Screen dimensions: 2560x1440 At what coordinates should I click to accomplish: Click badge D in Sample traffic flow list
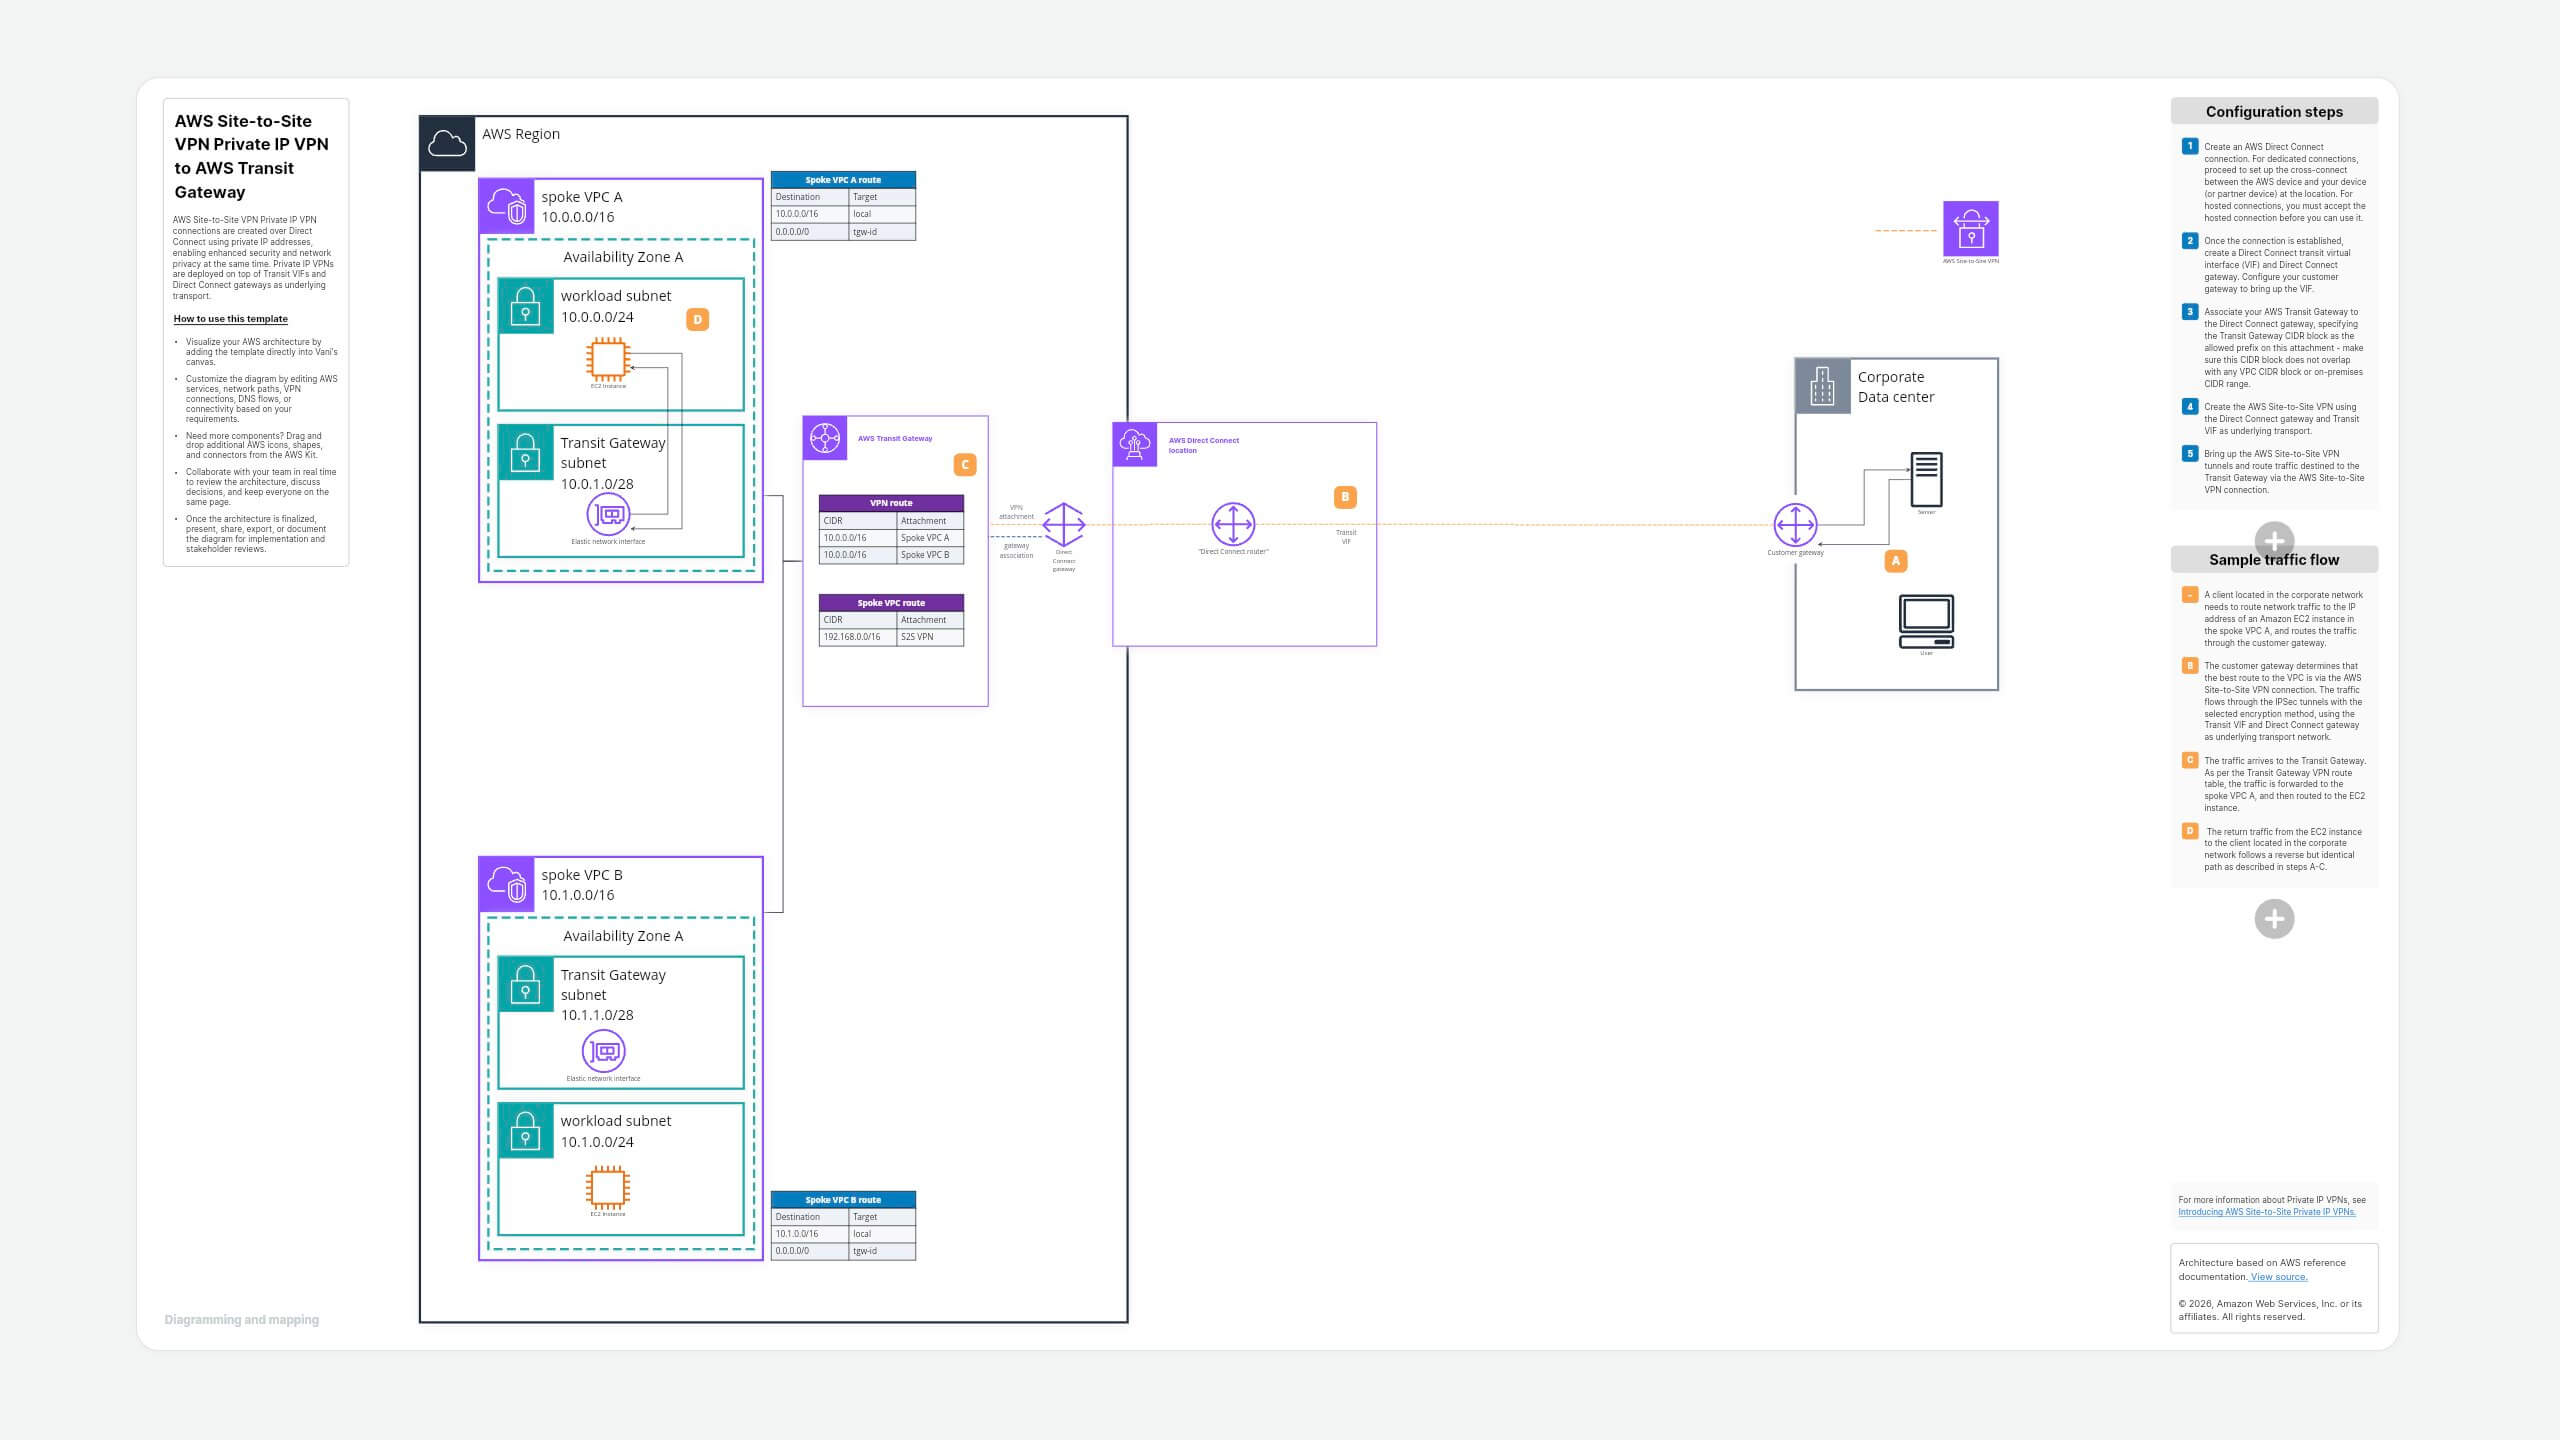(2190, 831)
